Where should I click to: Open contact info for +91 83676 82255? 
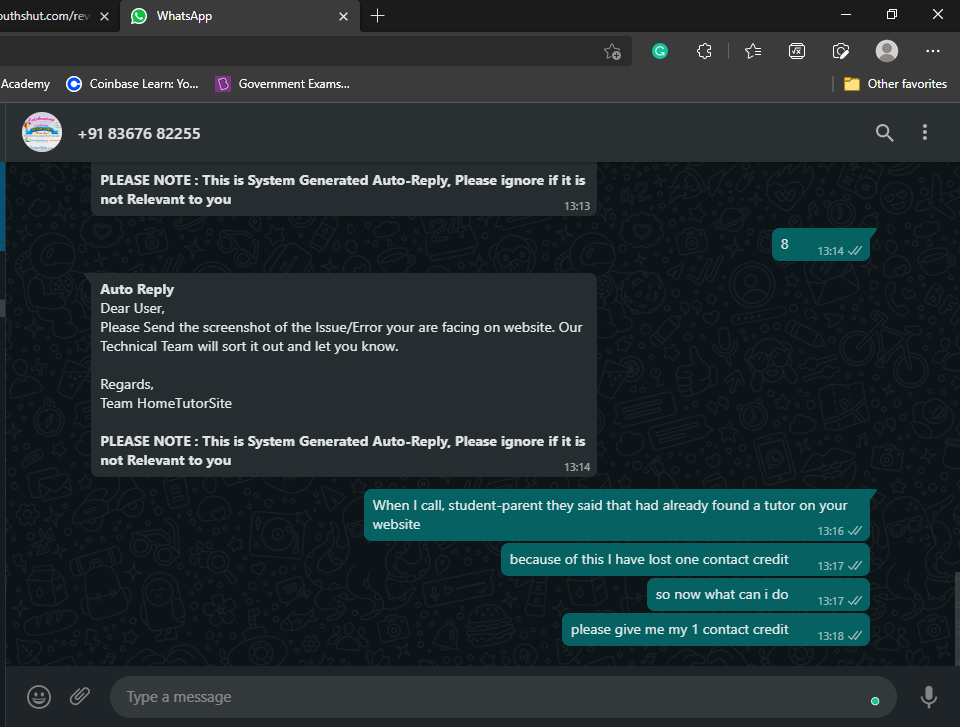(x=139, y=133)
